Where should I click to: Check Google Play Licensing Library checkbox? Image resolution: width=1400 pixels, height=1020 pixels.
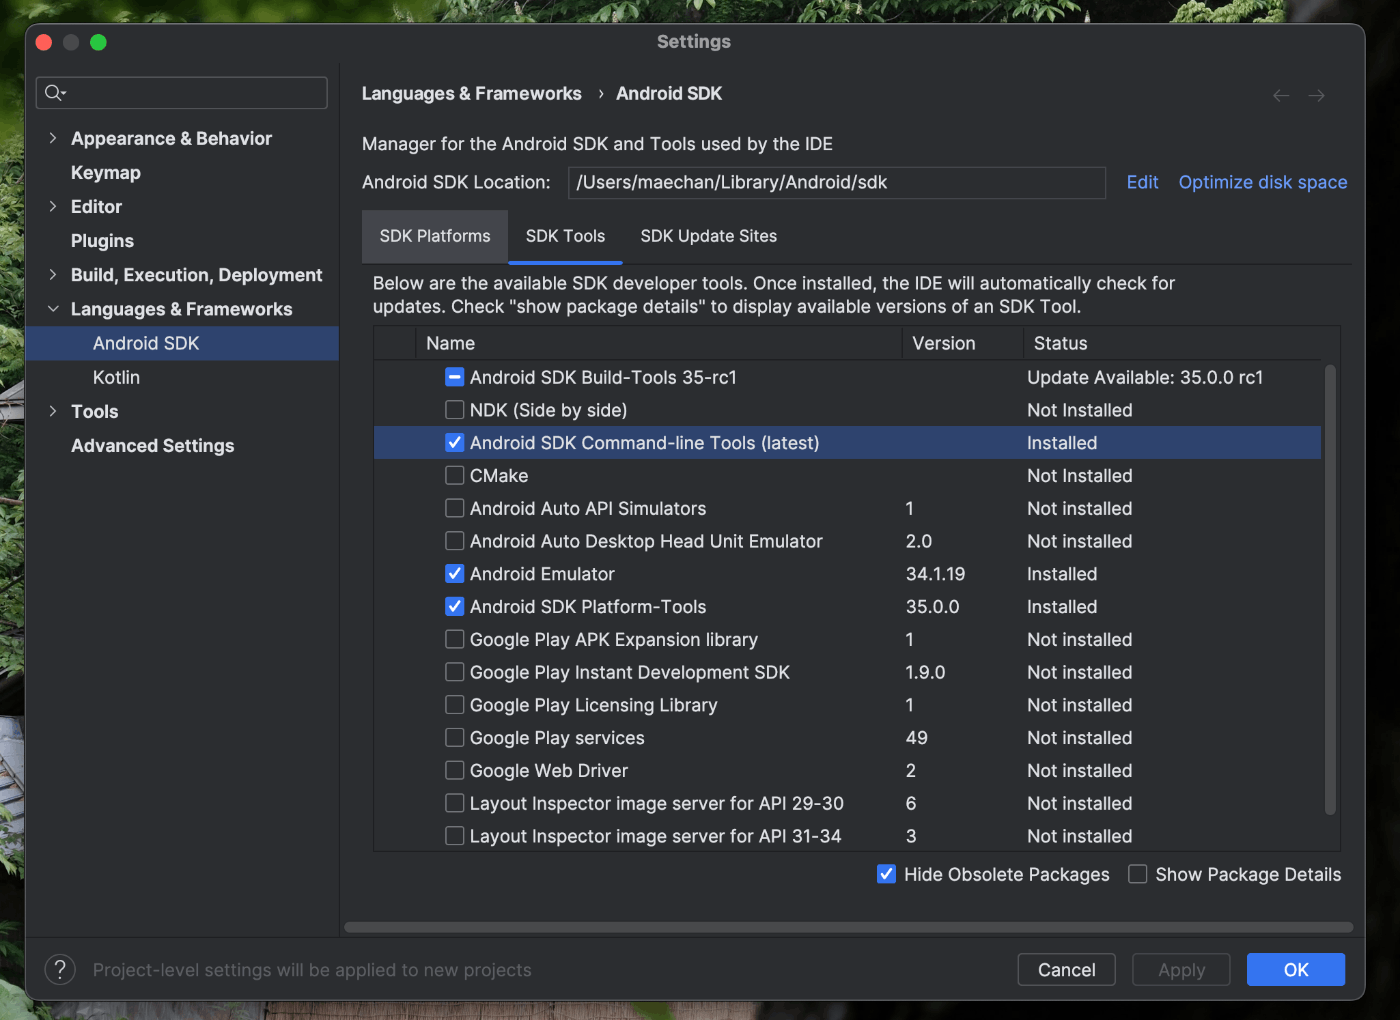(454, 705)
